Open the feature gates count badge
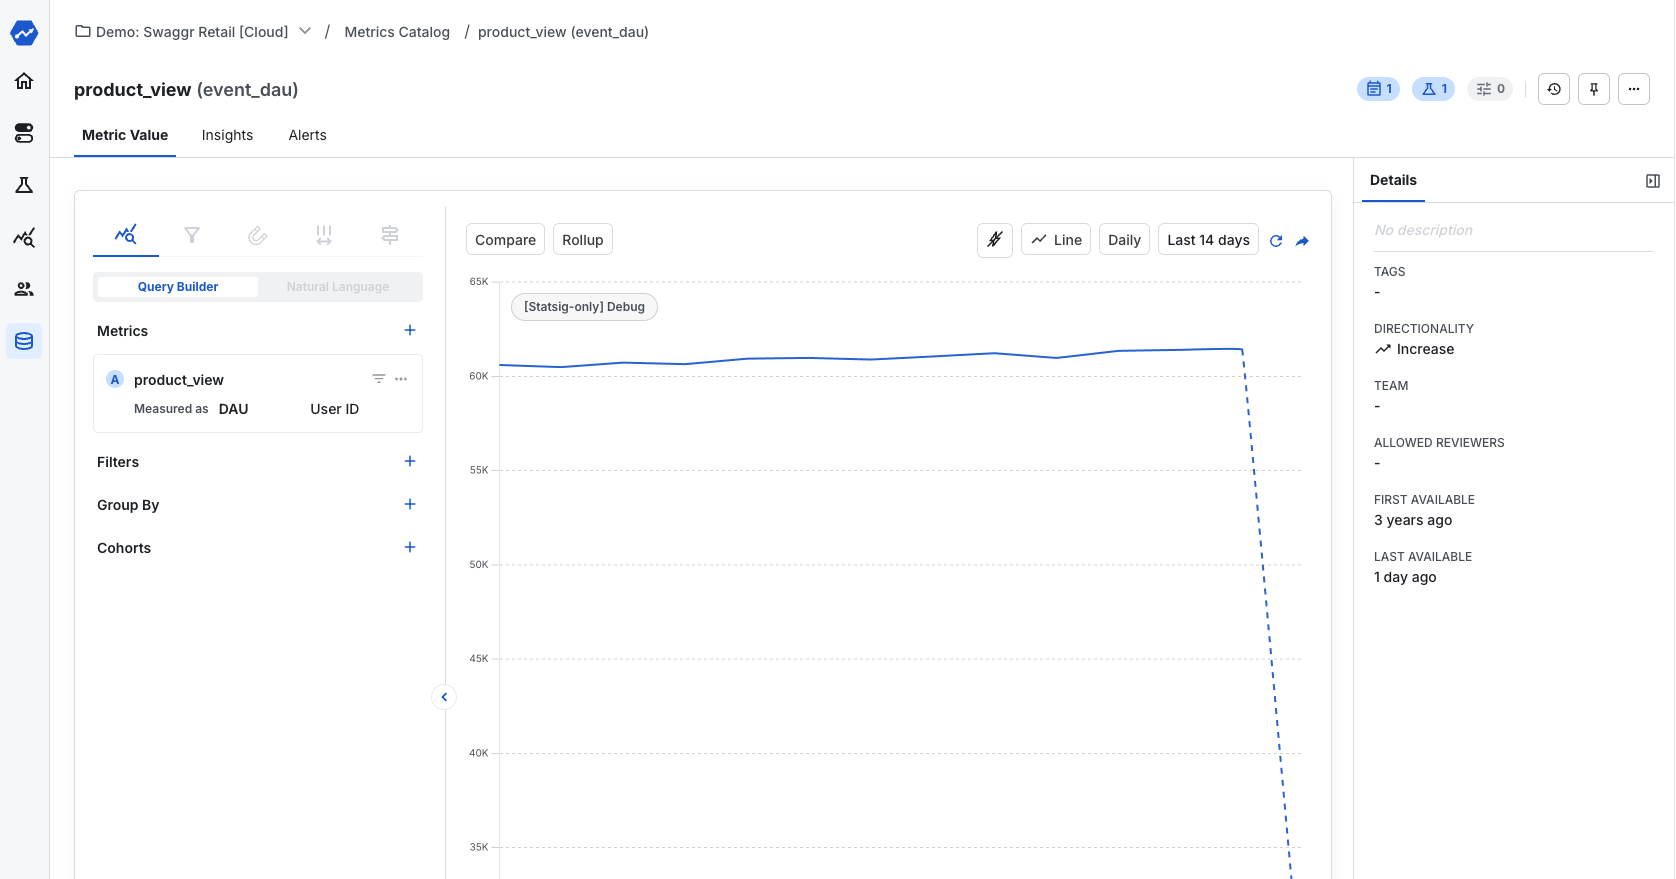Viewport: 1676px width, 879px height. 1378,89
